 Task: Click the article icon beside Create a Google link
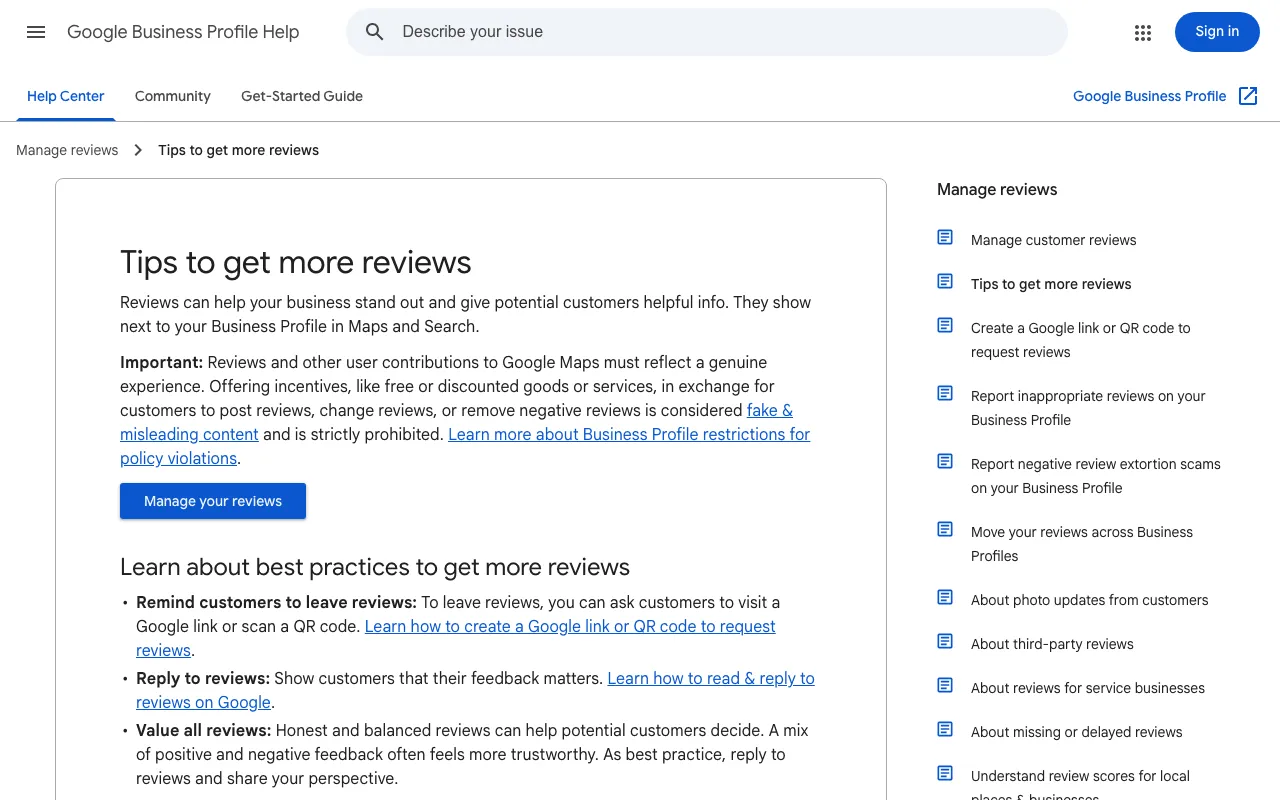click(945, 325)
